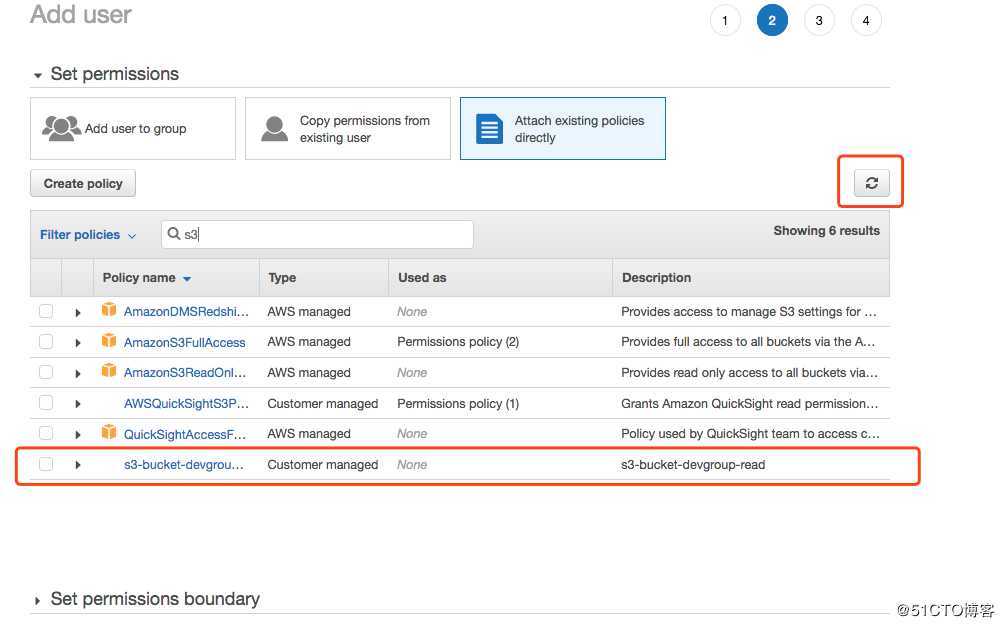Click the Create policy button
Image resolution: width=1004 pixels, height=627 pixels.
83,183
